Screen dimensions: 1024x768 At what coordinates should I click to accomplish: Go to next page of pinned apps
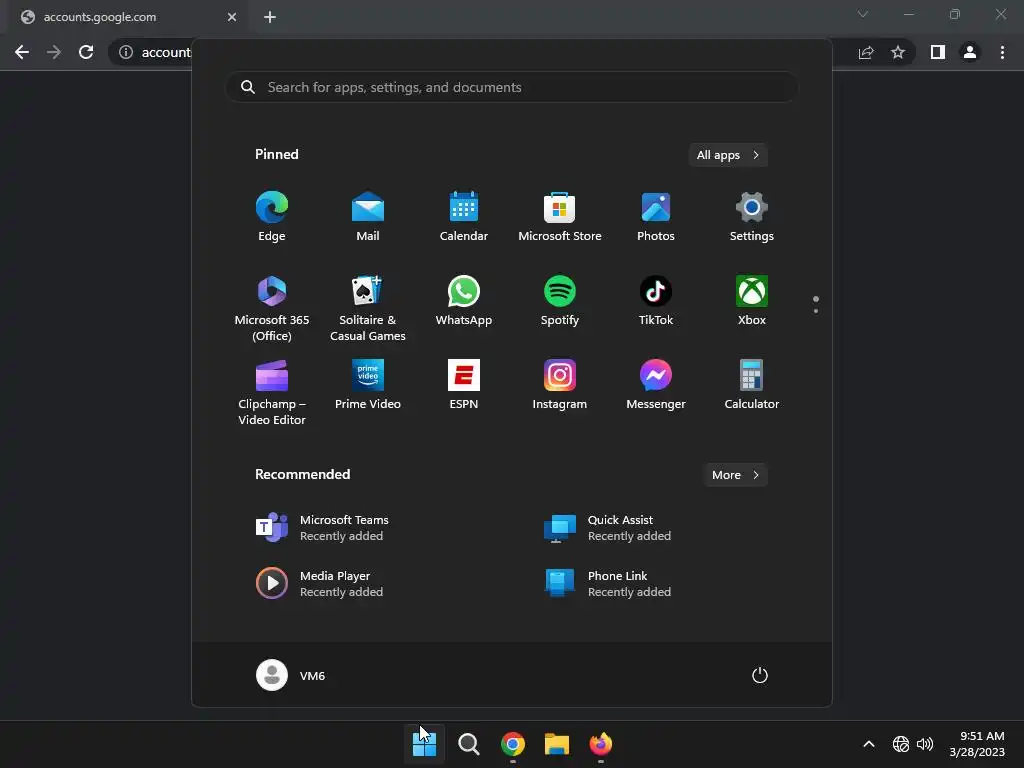(x=816, y=311)
